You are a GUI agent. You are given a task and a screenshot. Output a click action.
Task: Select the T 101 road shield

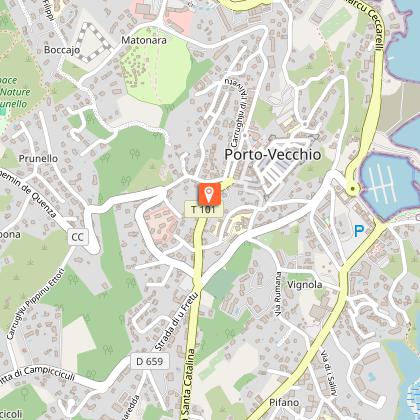(x=203, y=210)
